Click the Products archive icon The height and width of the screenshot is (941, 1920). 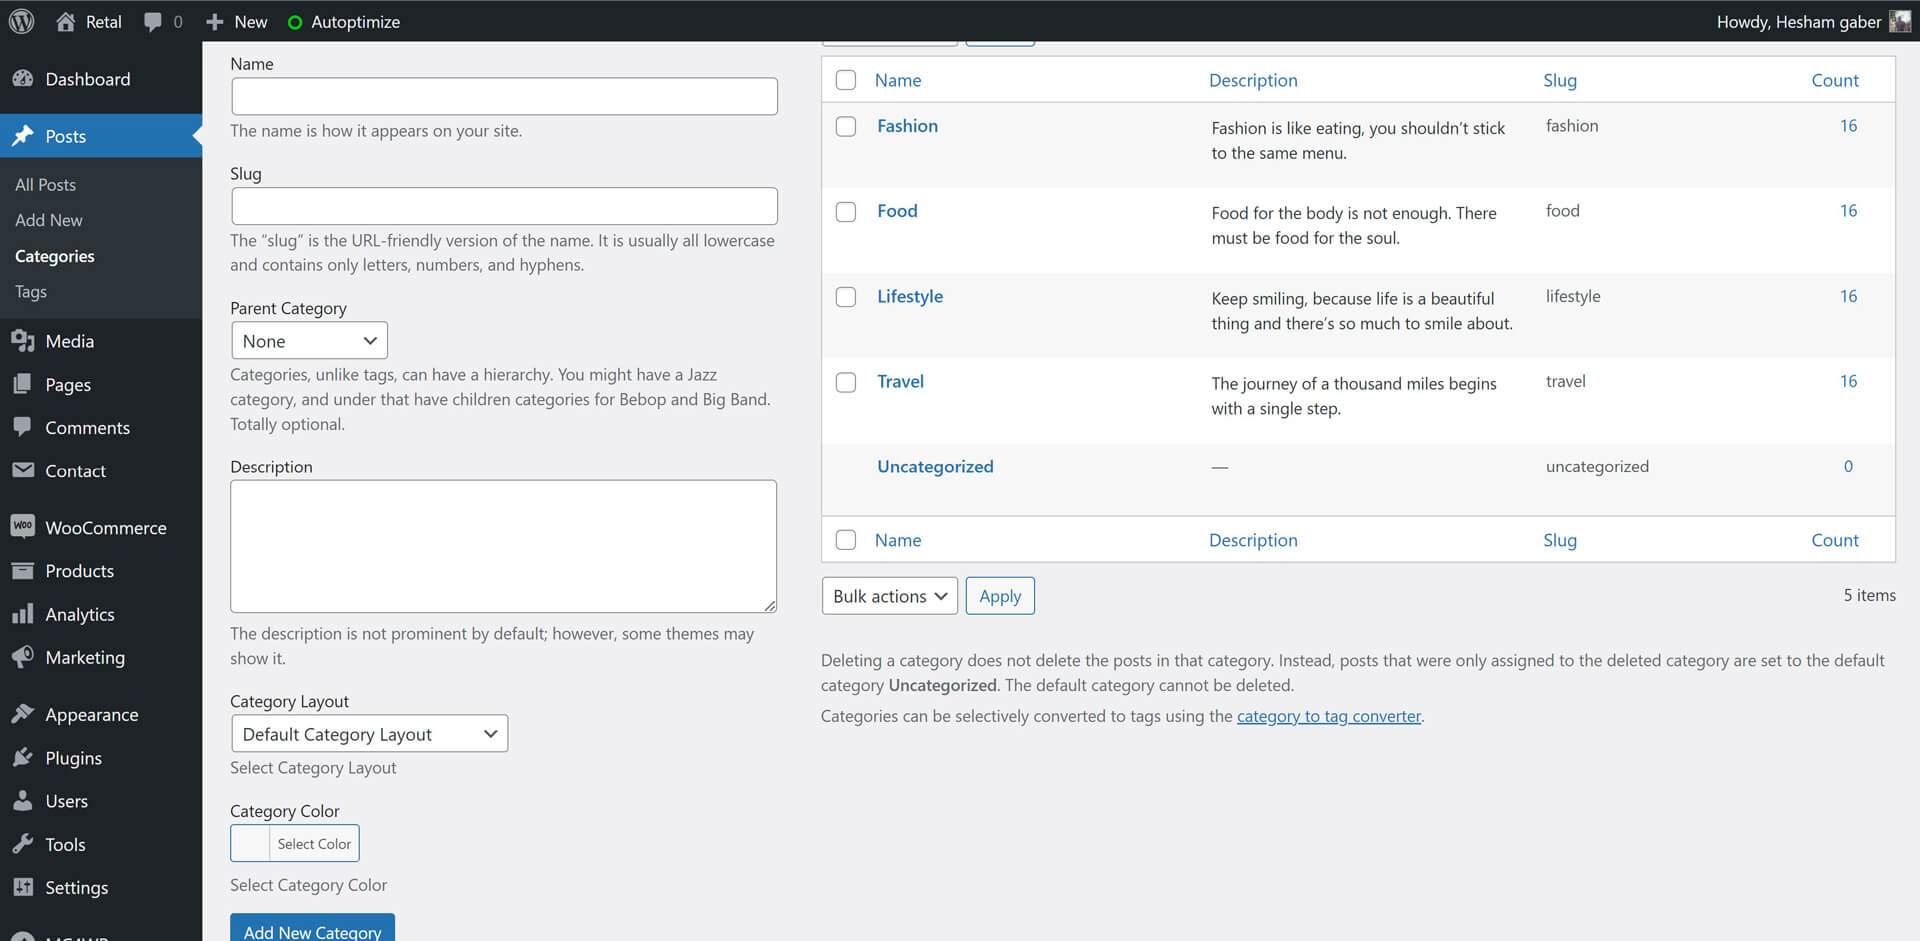point(23,570)
